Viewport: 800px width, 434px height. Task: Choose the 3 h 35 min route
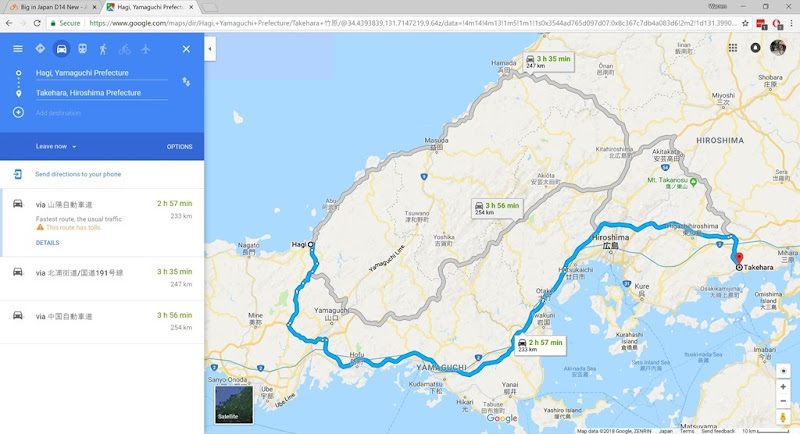[x=102, y=278]
